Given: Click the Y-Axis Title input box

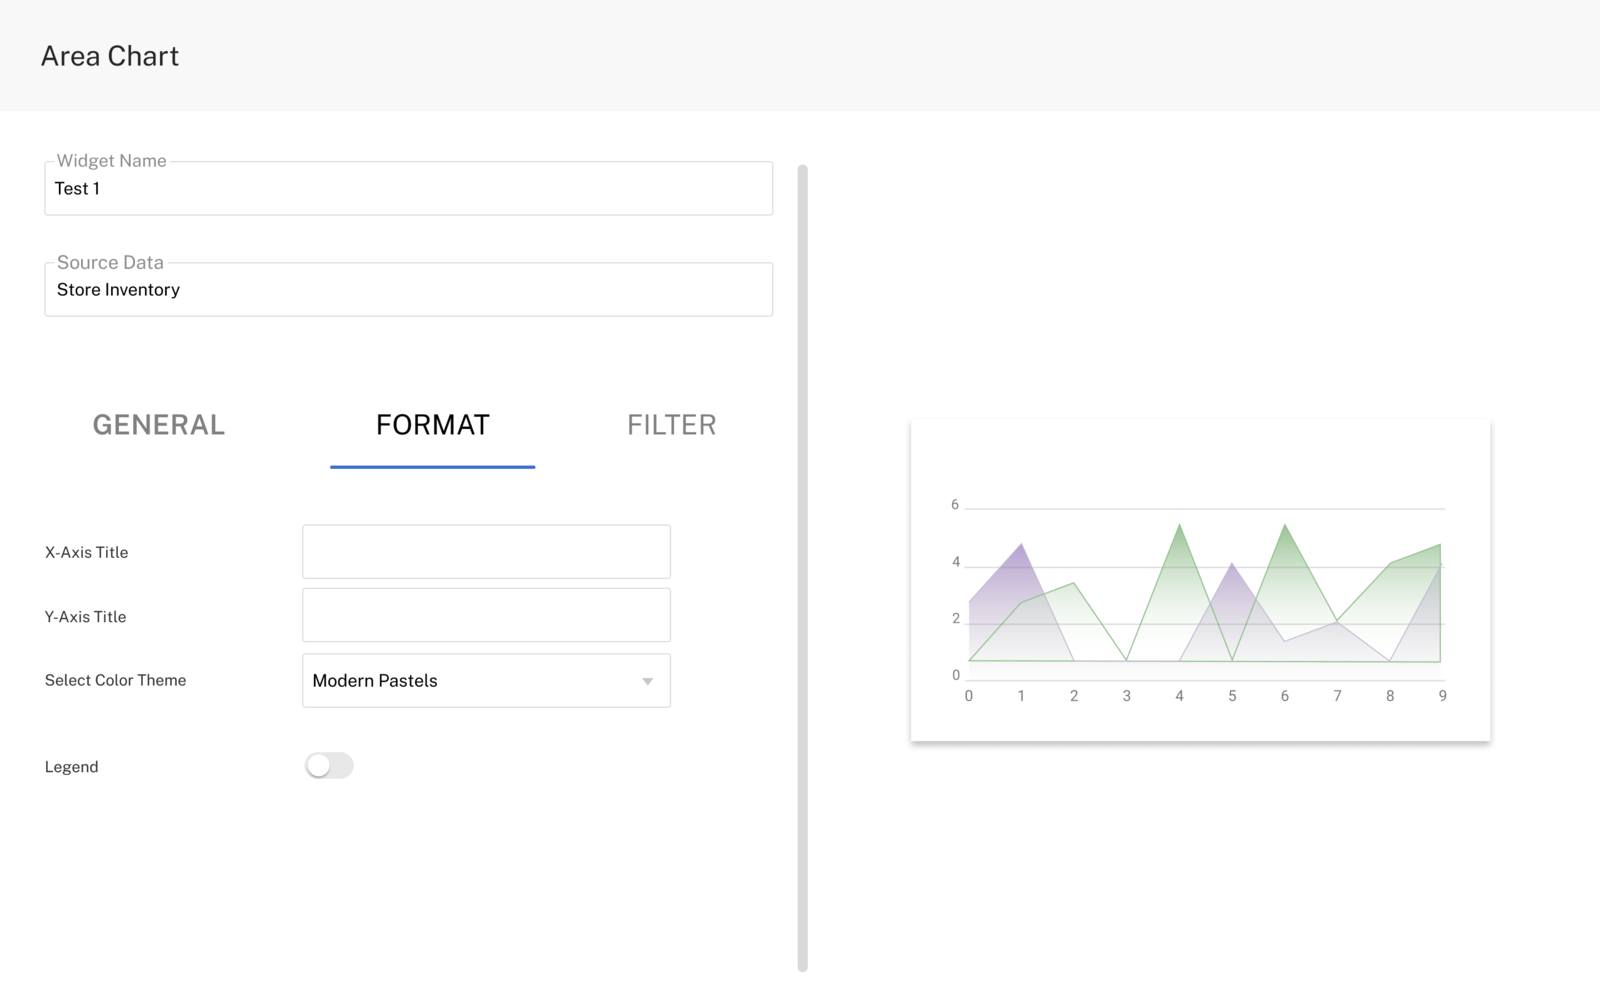Looking at the screenshot, I should tap(486, 615).
